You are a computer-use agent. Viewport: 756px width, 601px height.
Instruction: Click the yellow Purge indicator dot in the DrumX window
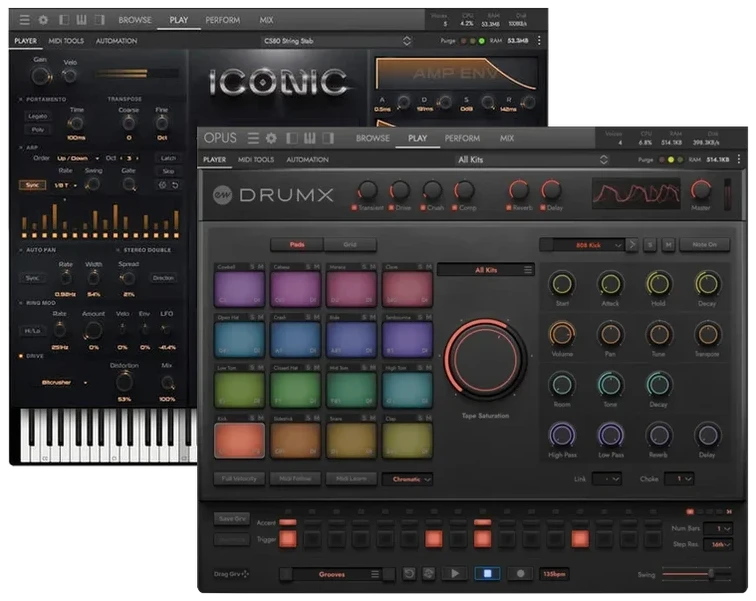(671, 160)
